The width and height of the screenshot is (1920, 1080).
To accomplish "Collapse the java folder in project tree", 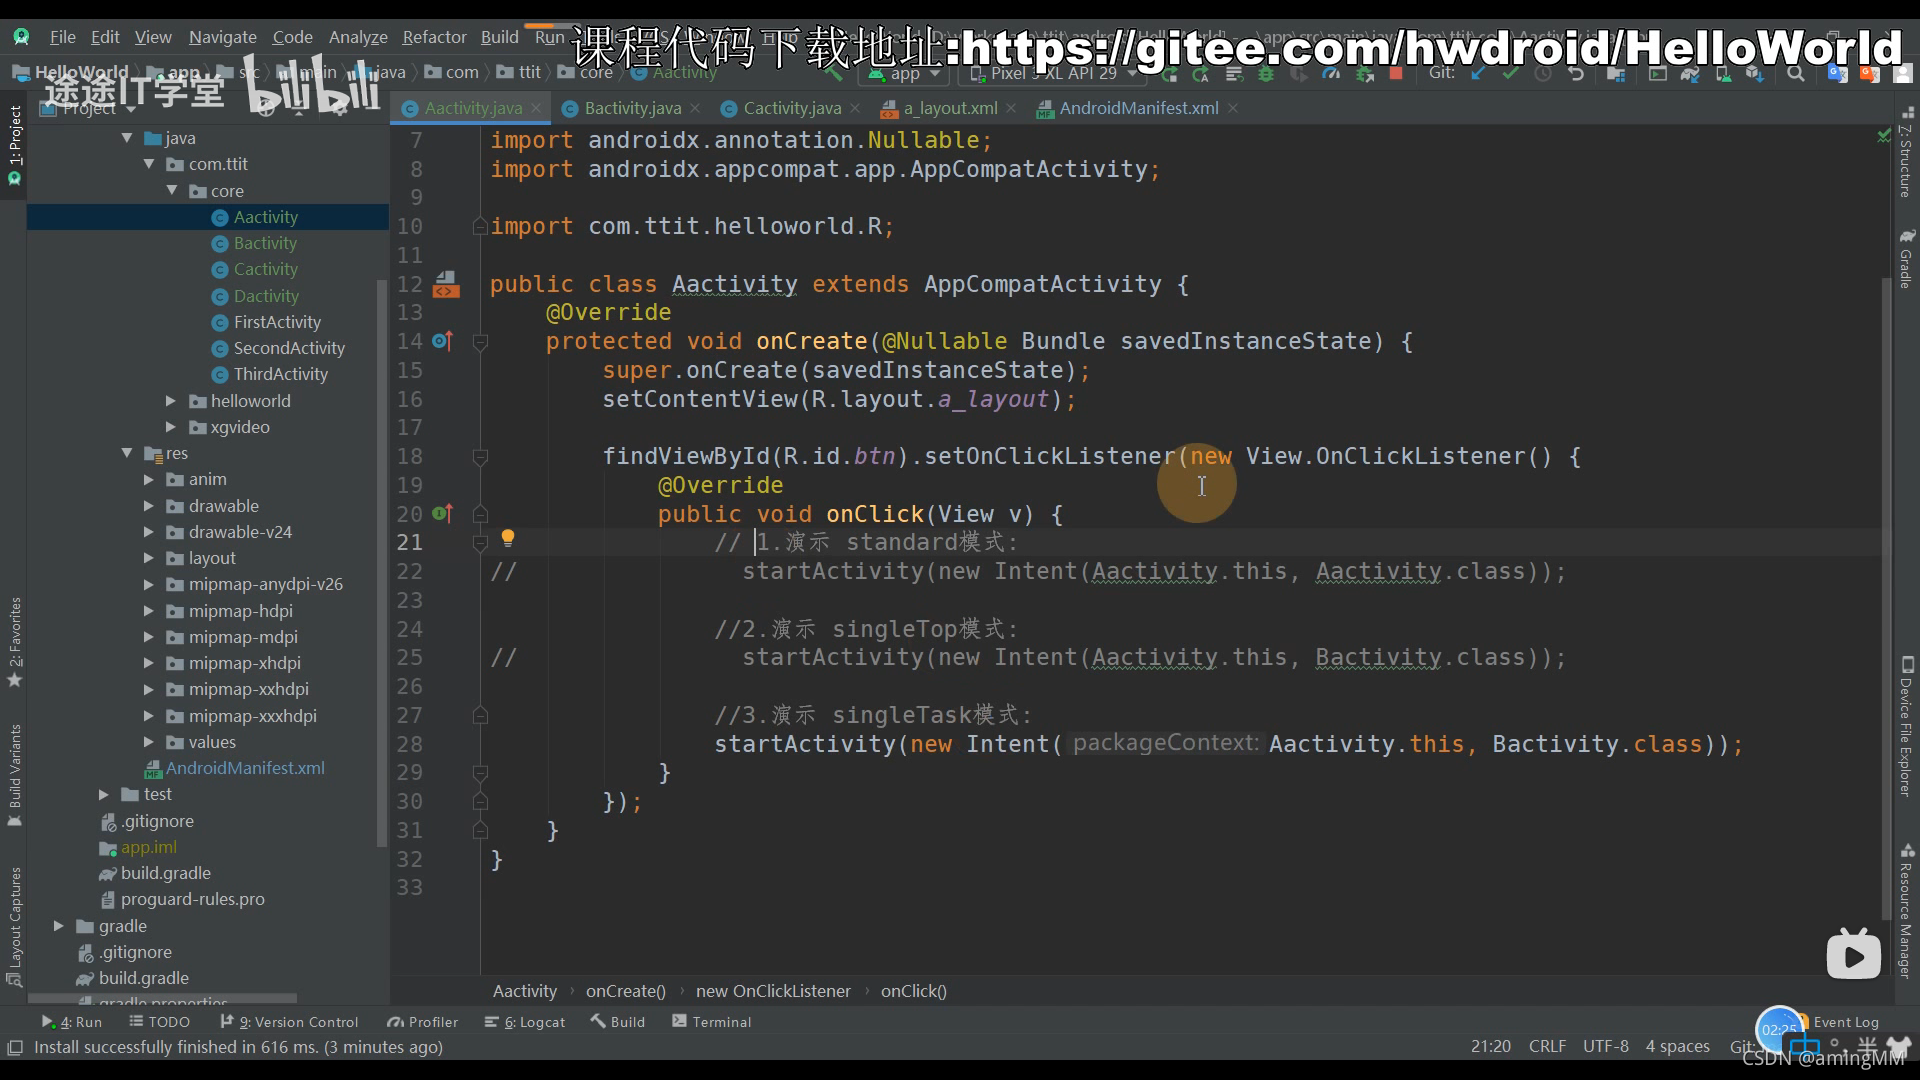I will (x=127, y=138).
